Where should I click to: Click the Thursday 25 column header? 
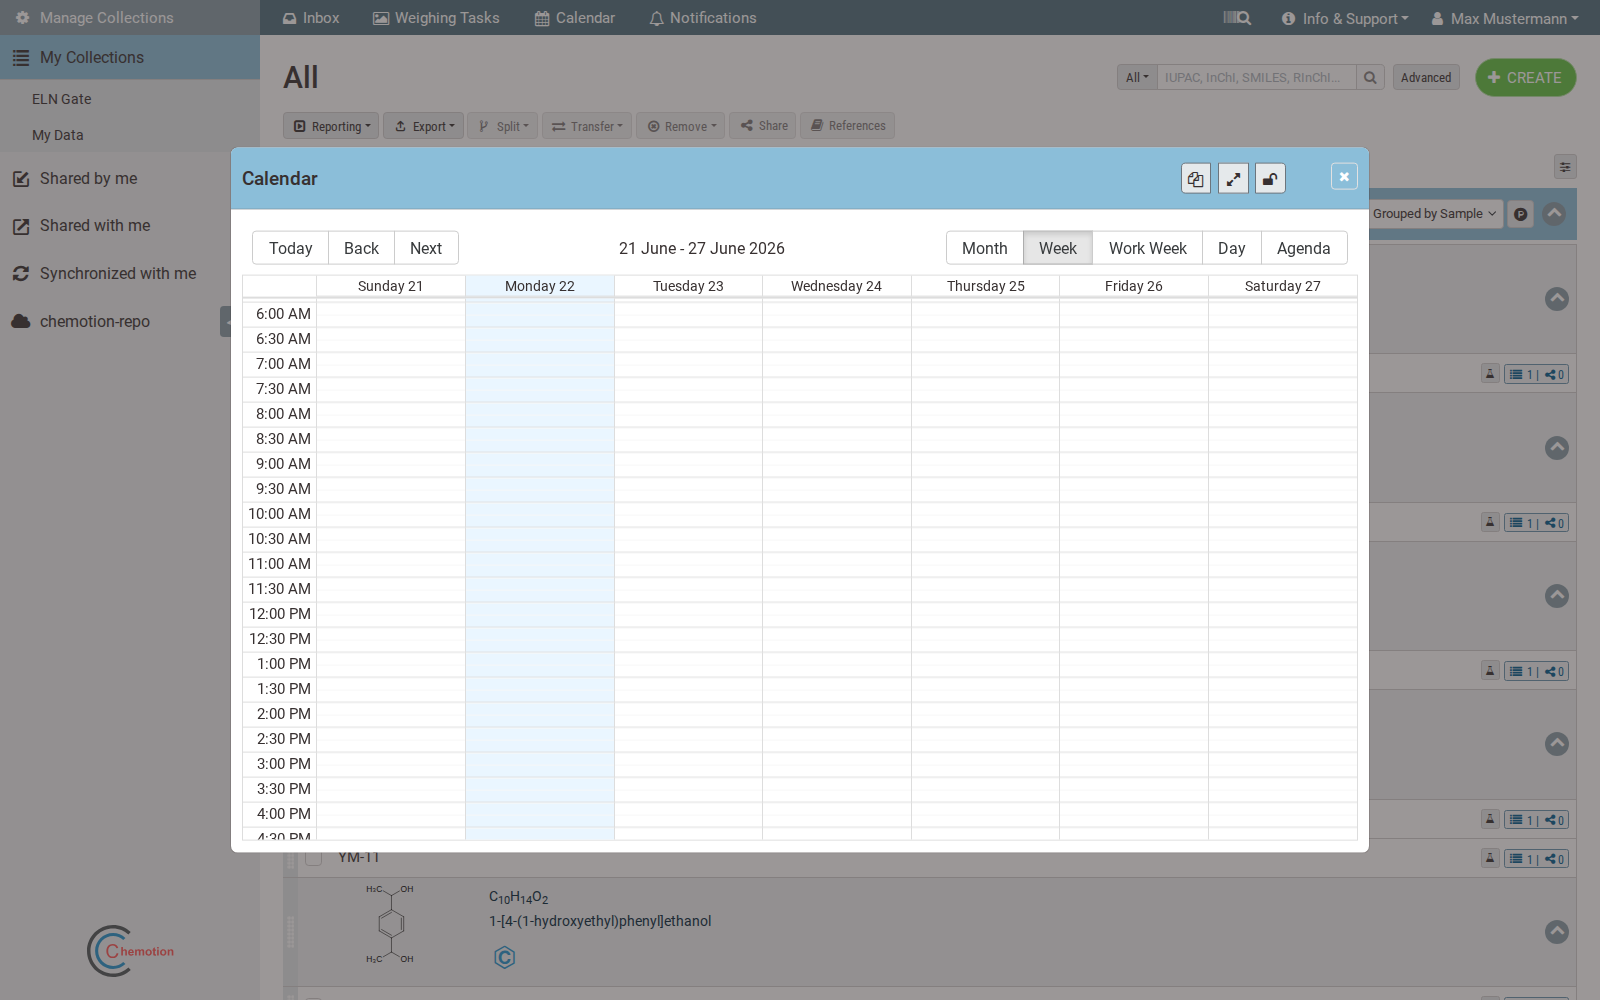(986, 286)
